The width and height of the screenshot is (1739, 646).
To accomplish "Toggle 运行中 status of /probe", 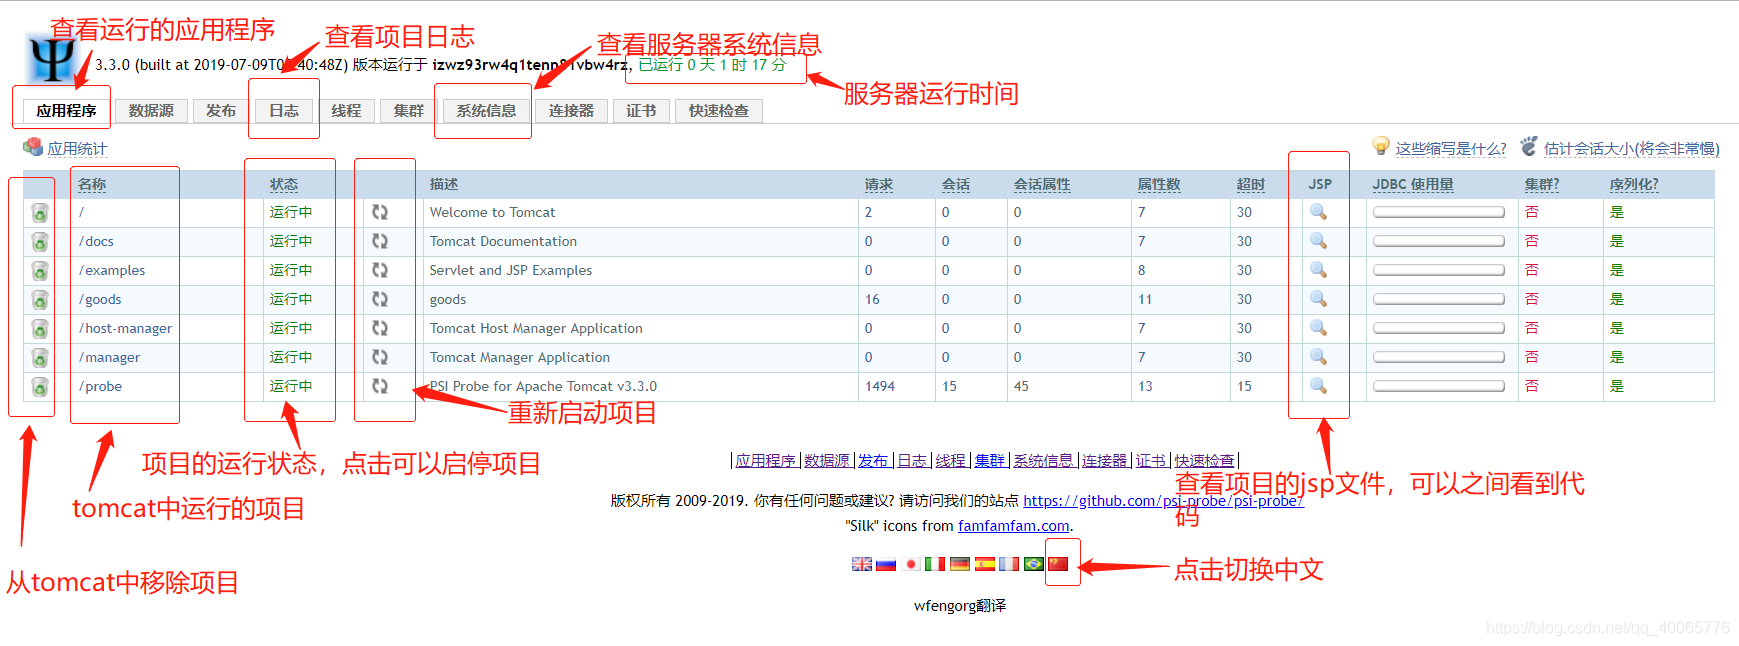I will point(291,386).
